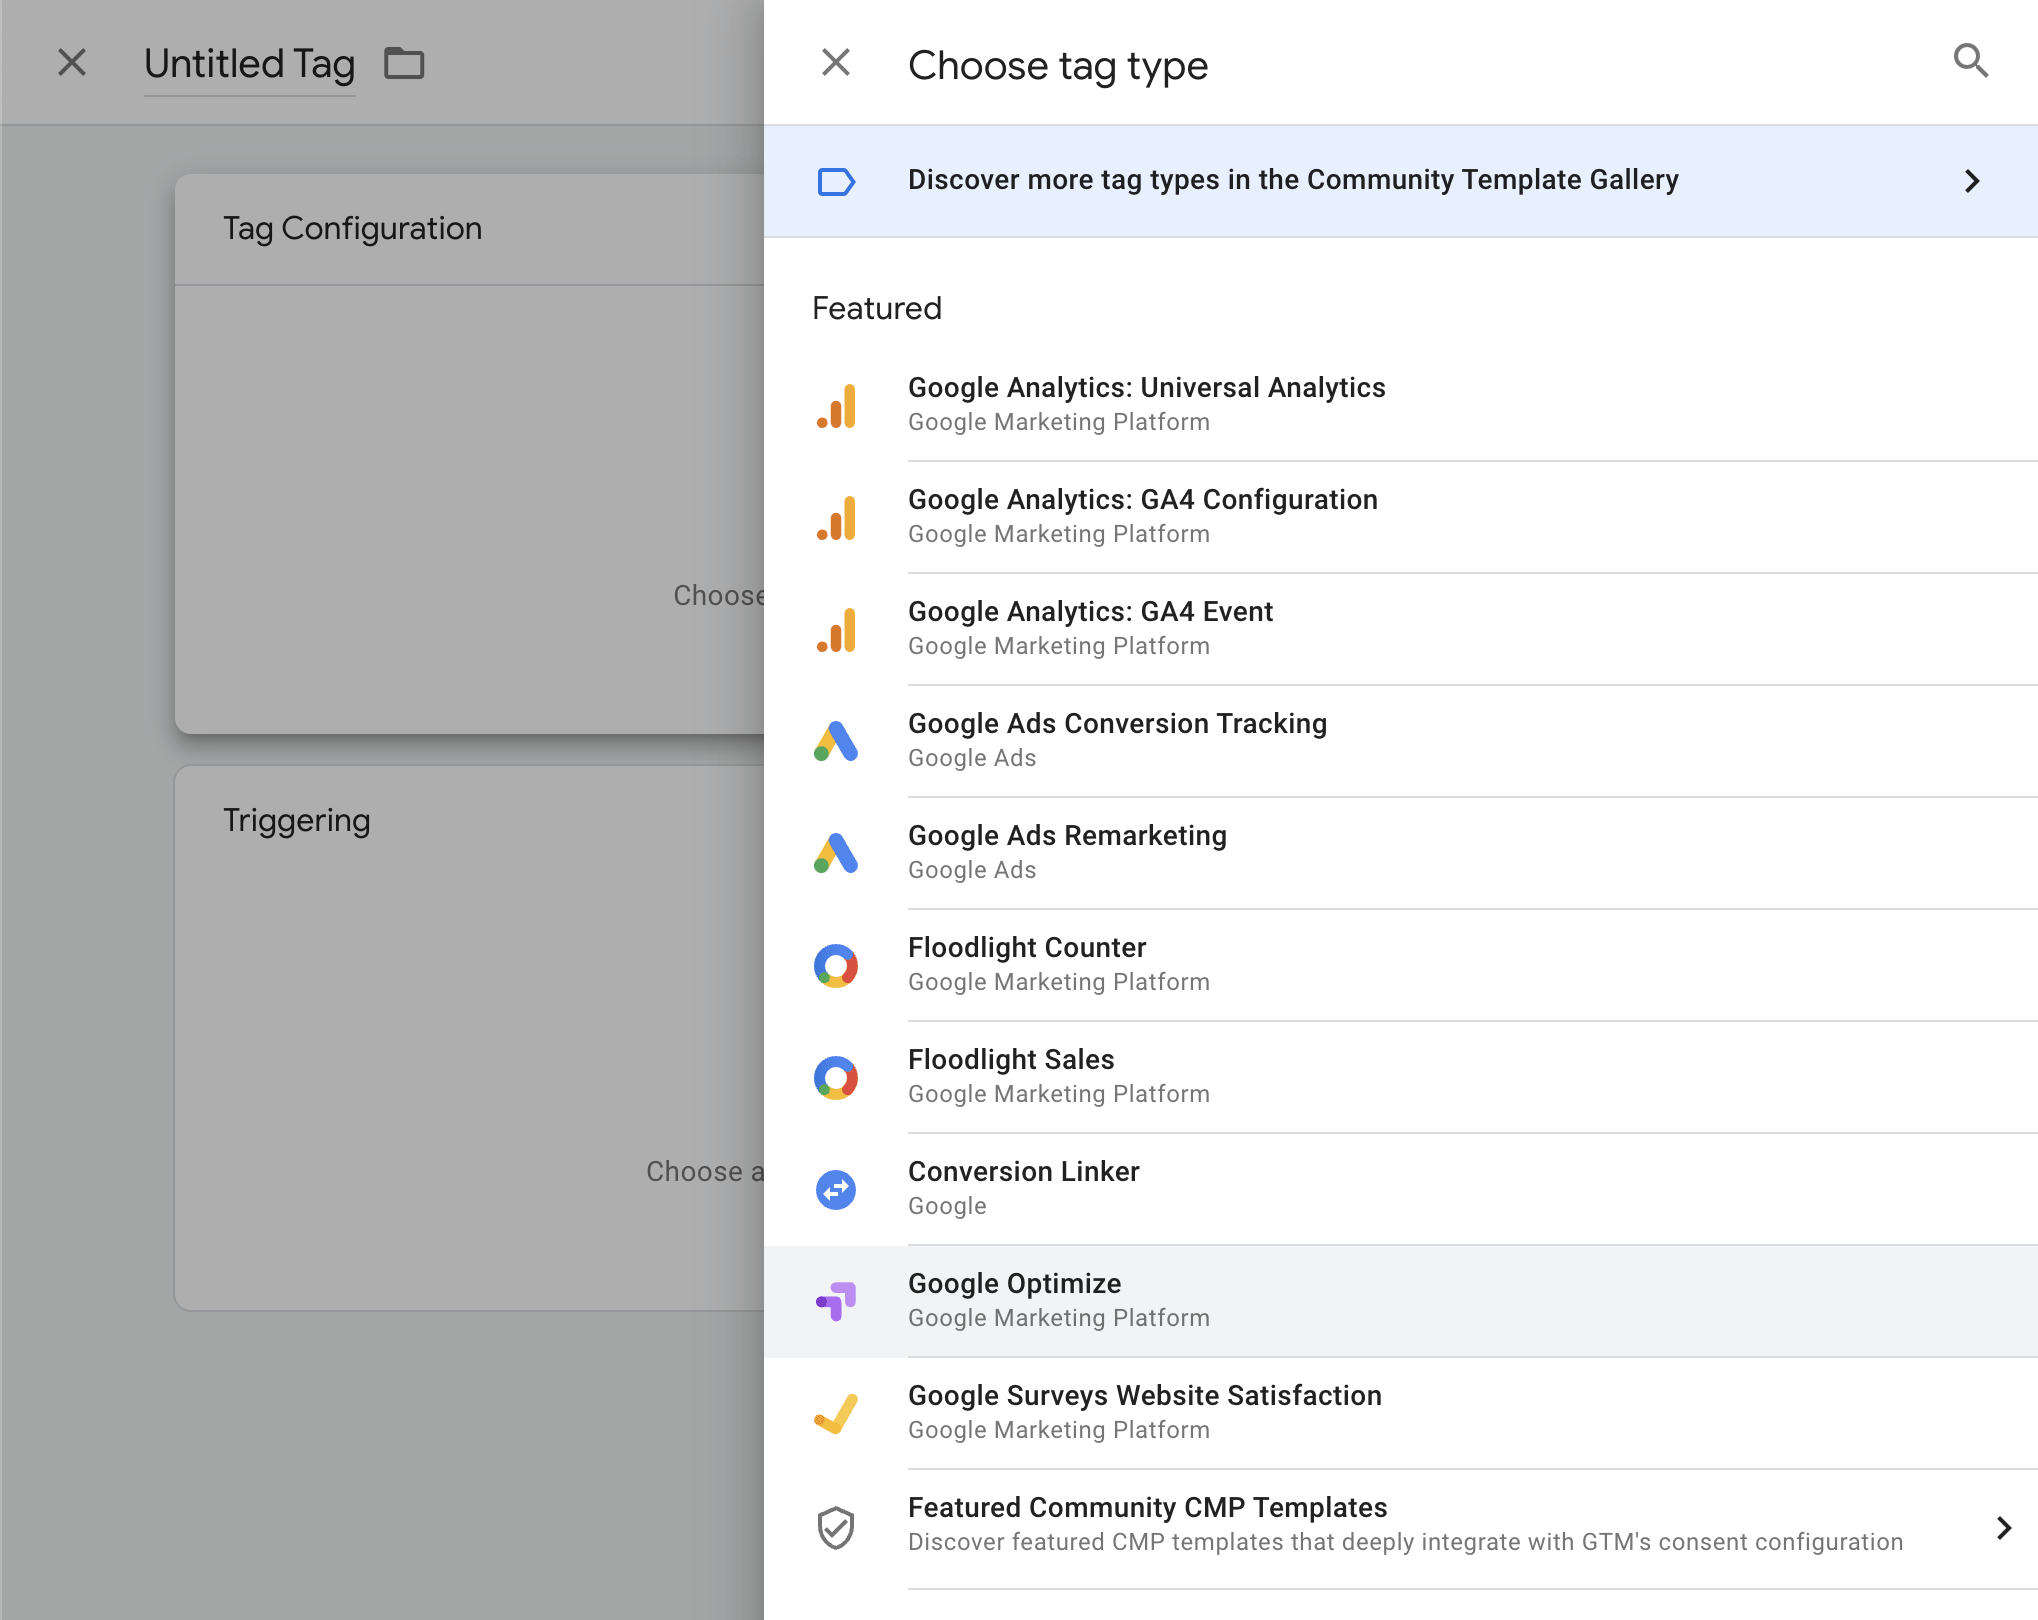The image size is (2038, 1620).
Task: Click the Conversion Linker arrows icon
Action: click(836, 1190)
